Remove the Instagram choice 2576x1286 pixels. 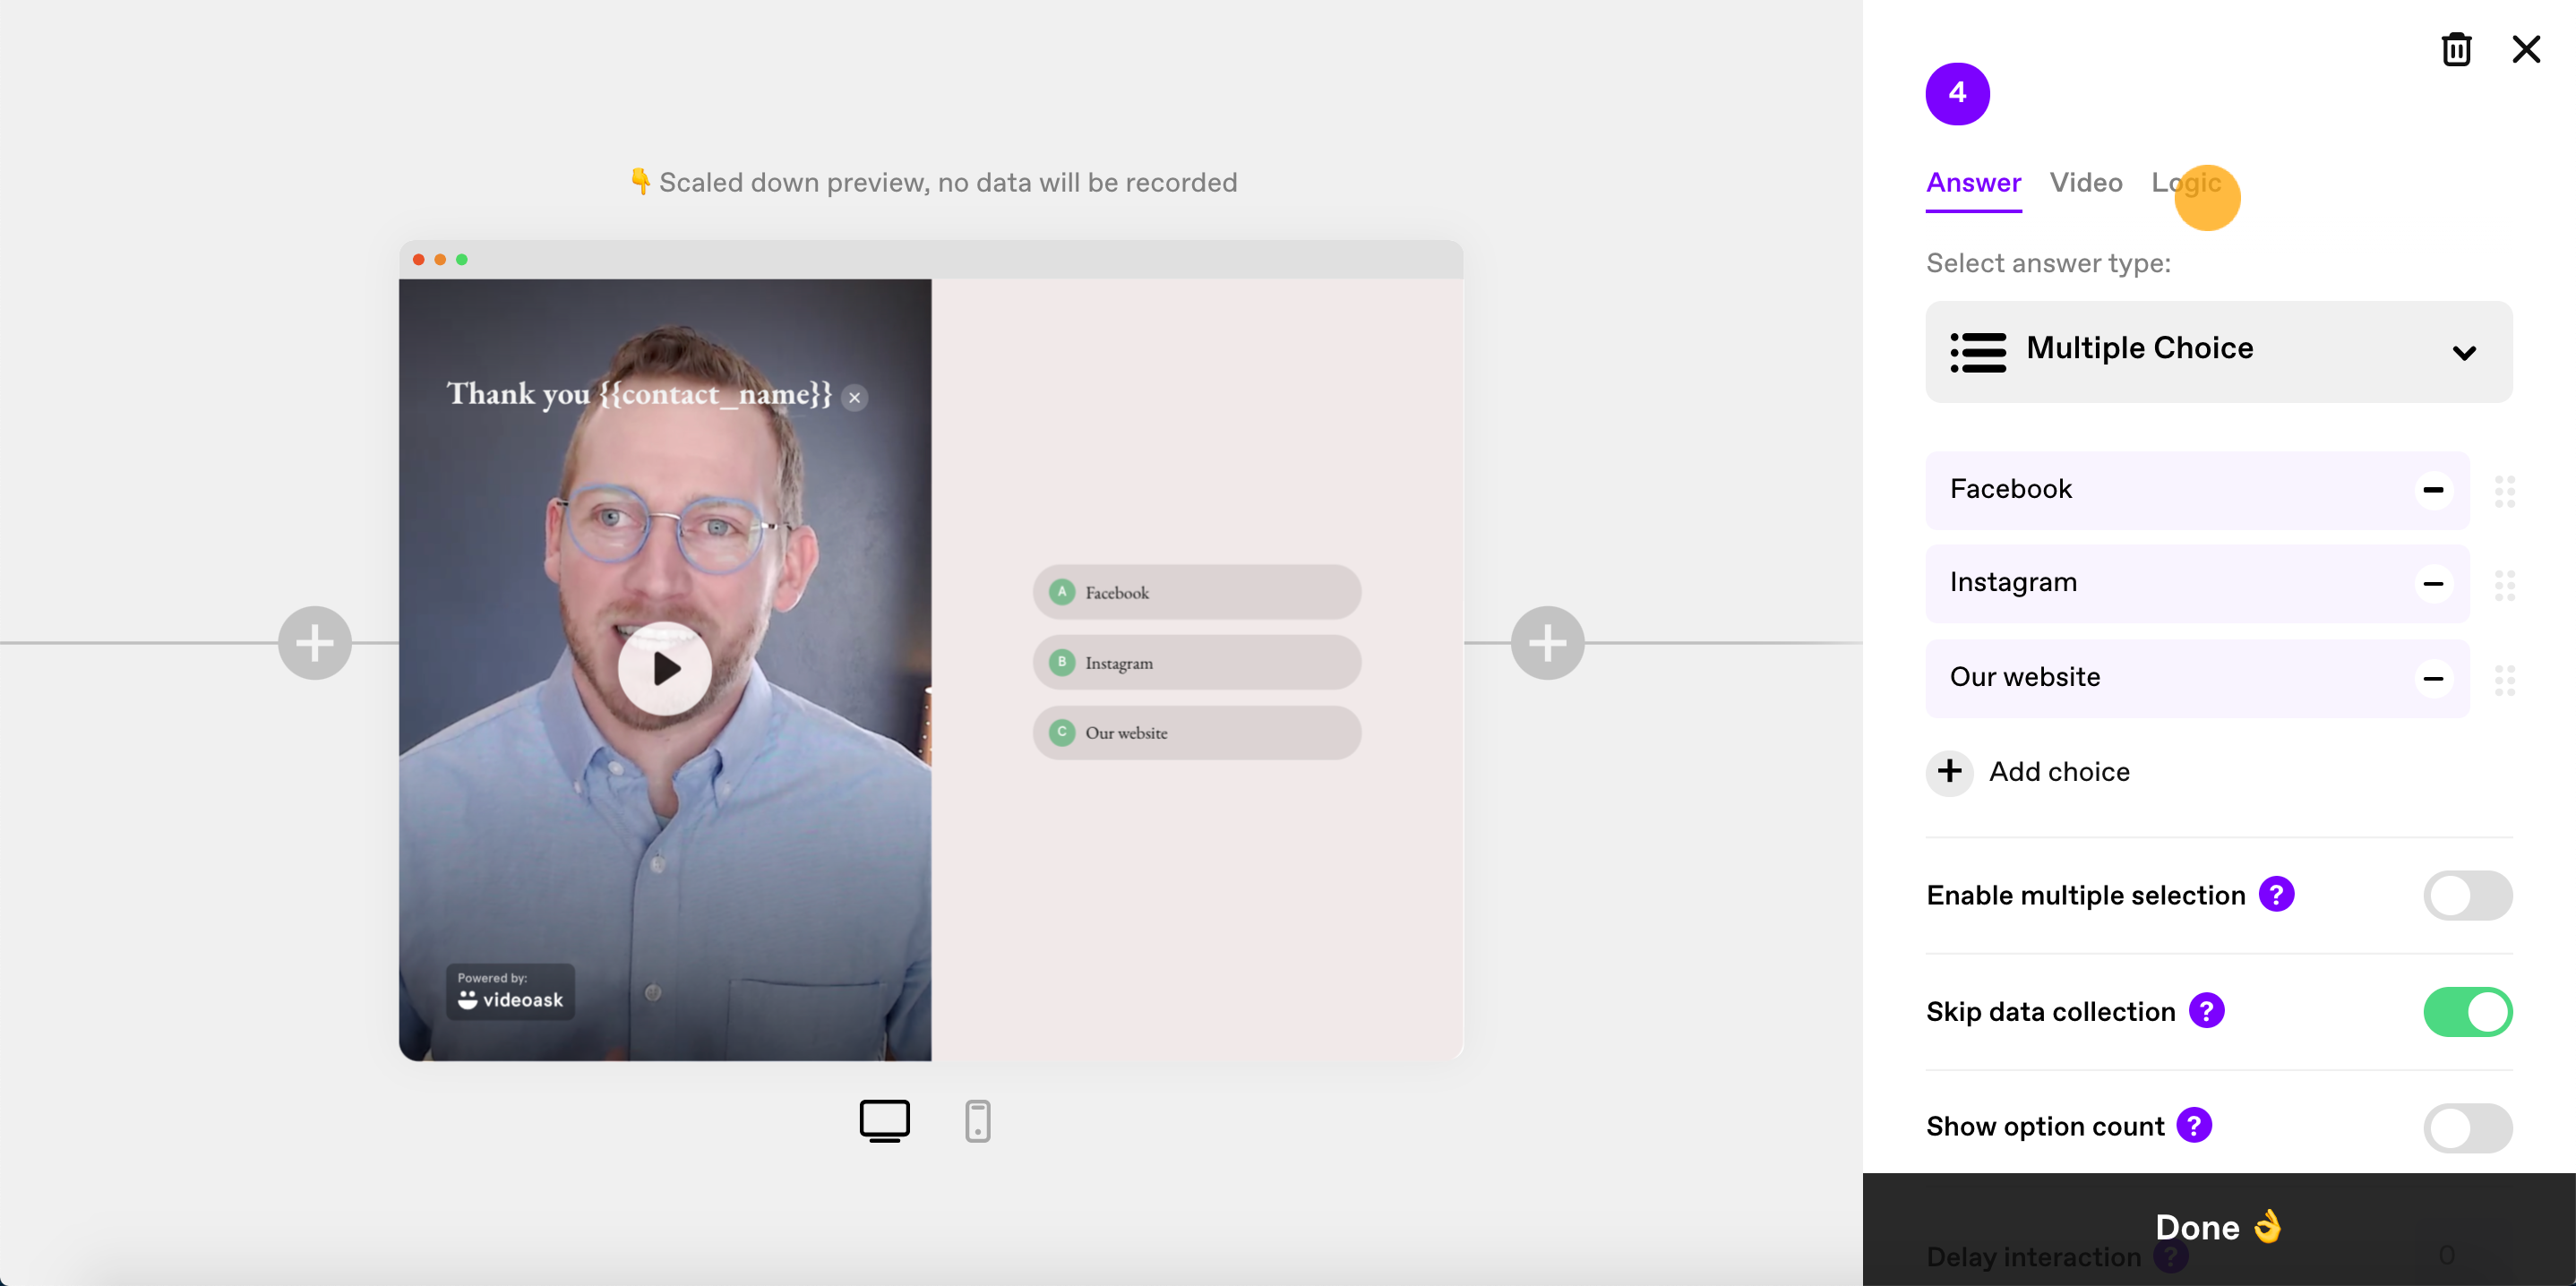pos(2433,583)
